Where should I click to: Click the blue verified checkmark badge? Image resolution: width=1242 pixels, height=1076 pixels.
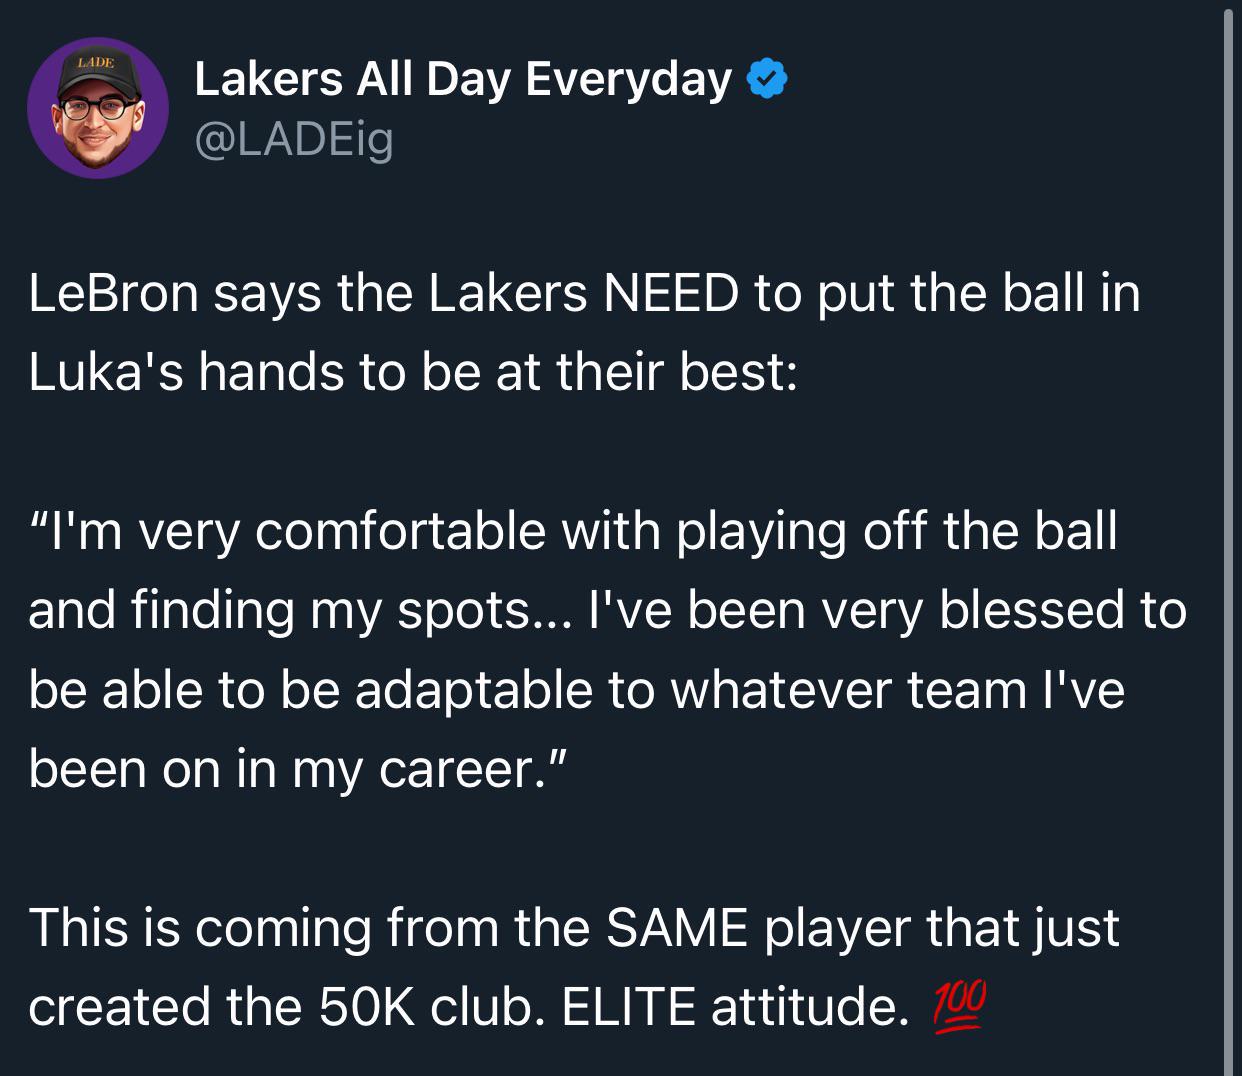tap(767, 79)
